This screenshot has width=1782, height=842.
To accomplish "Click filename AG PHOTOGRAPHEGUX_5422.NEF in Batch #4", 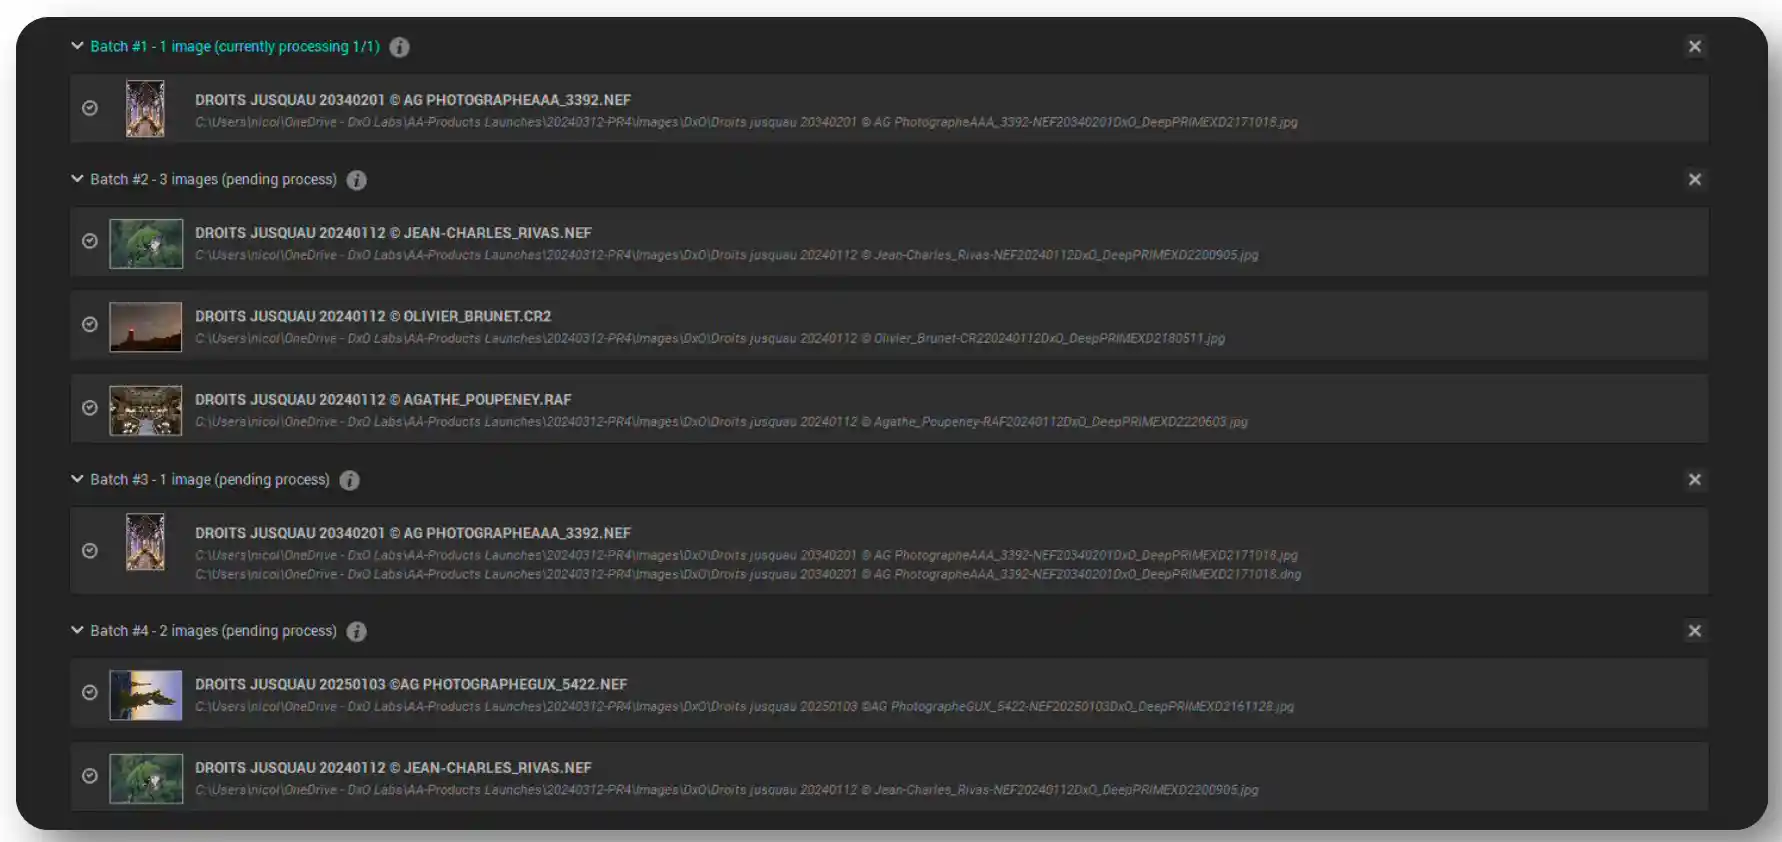I will (x=411, y=684).
